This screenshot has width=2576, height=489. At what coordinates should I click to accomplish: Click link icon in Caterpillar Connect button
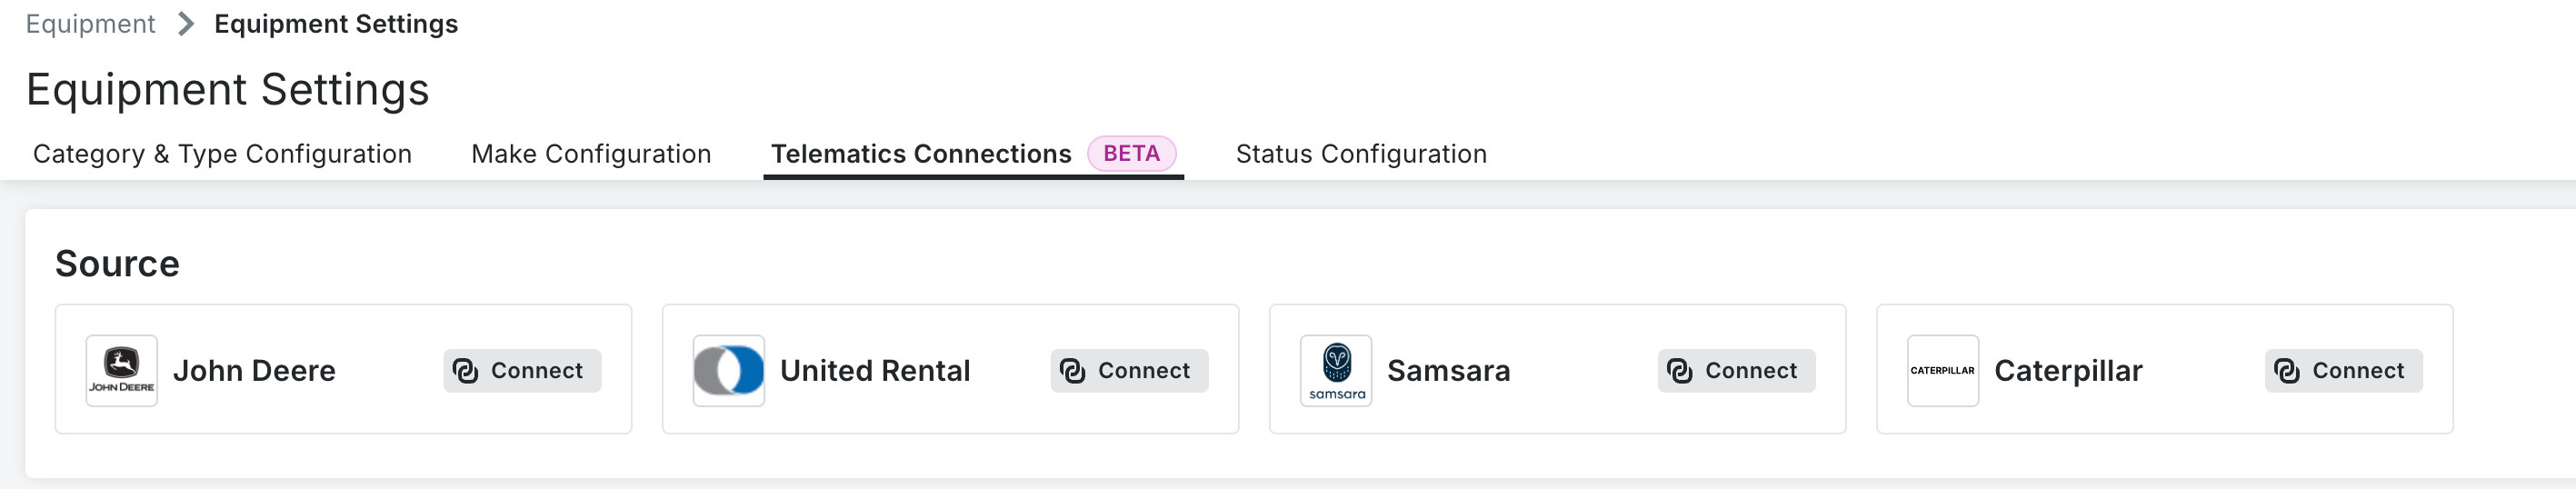coord(2286,371)
